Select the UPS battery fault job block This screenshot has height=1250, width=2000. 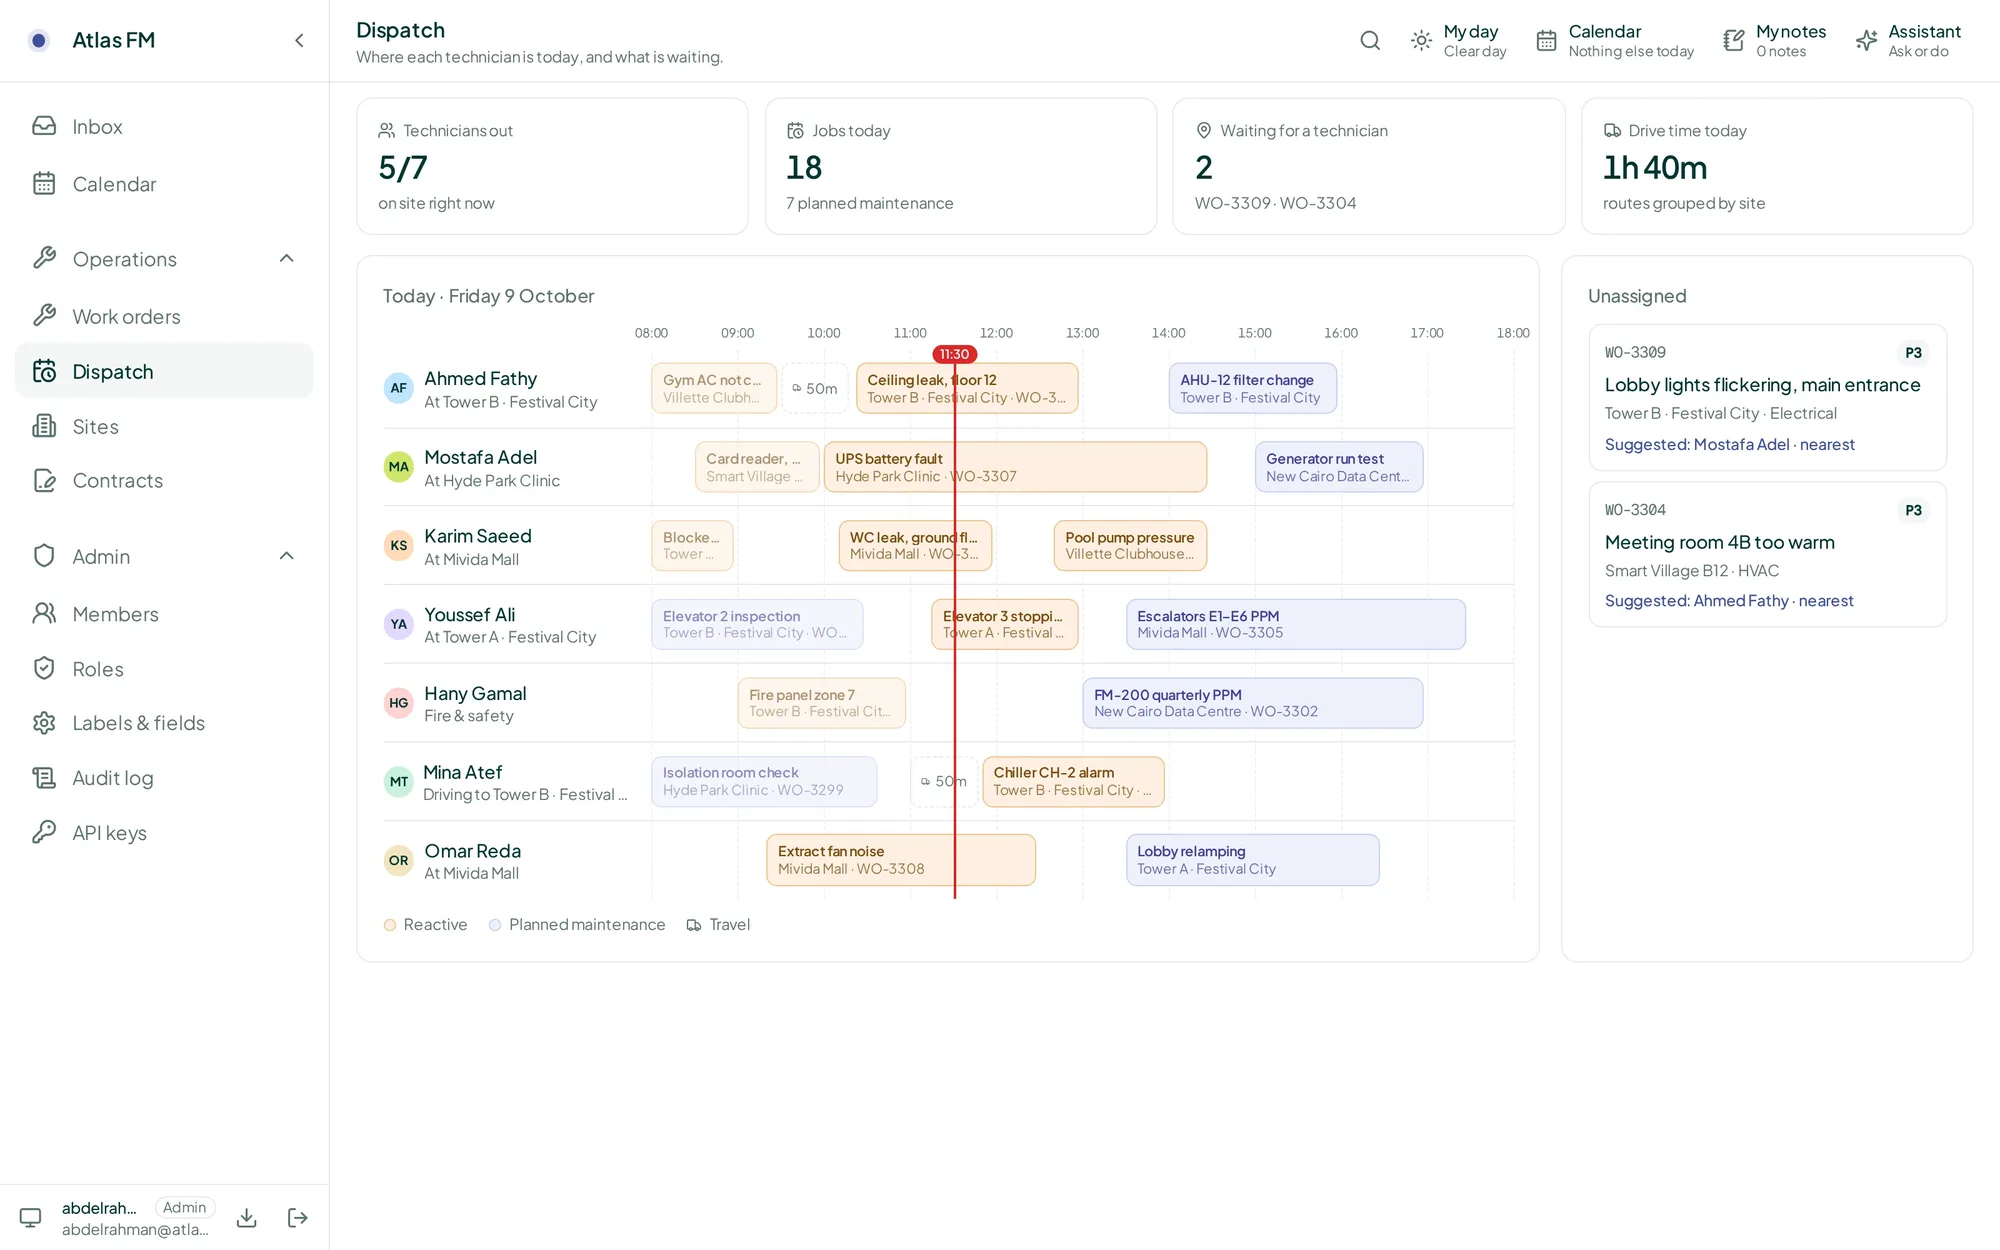(x=1015, y=467)
